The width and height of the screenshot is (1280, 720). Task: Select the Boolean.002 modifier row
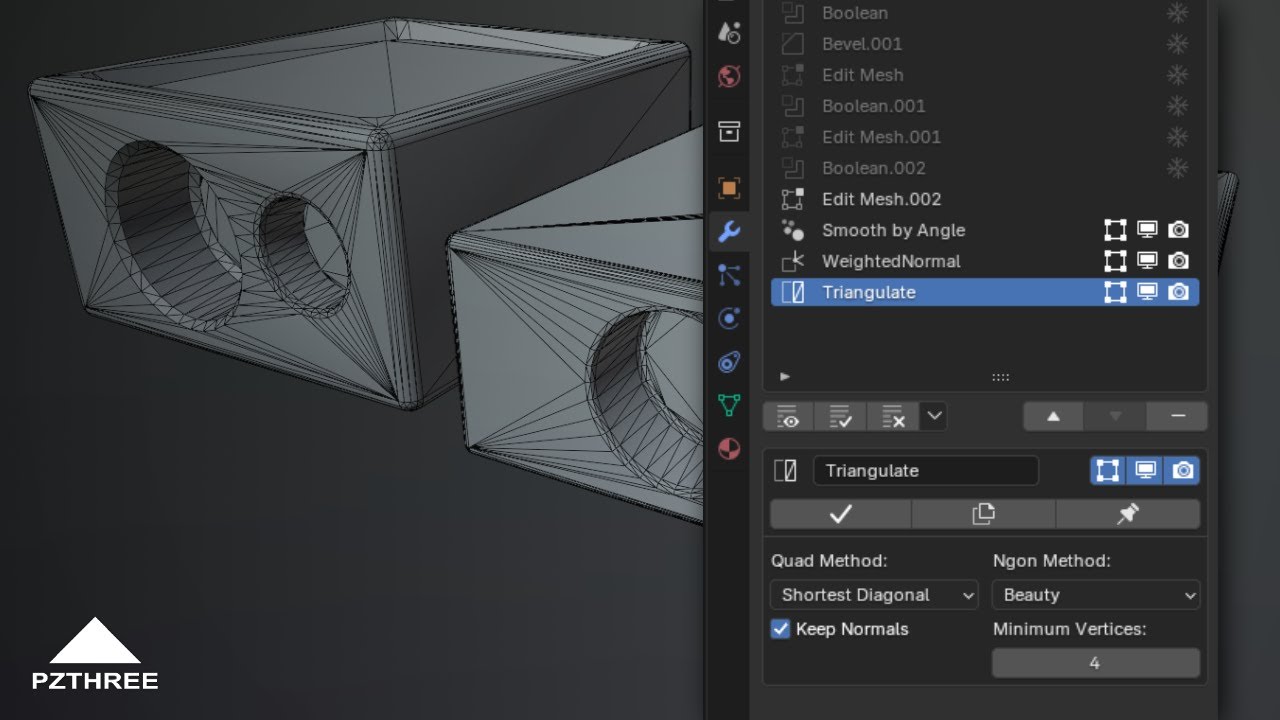point(985,168)
